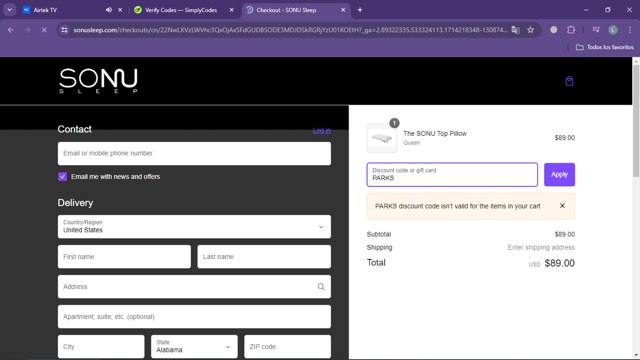Click the SONU Sleep logo
The image size is (640, 360).
pos(98,80)
